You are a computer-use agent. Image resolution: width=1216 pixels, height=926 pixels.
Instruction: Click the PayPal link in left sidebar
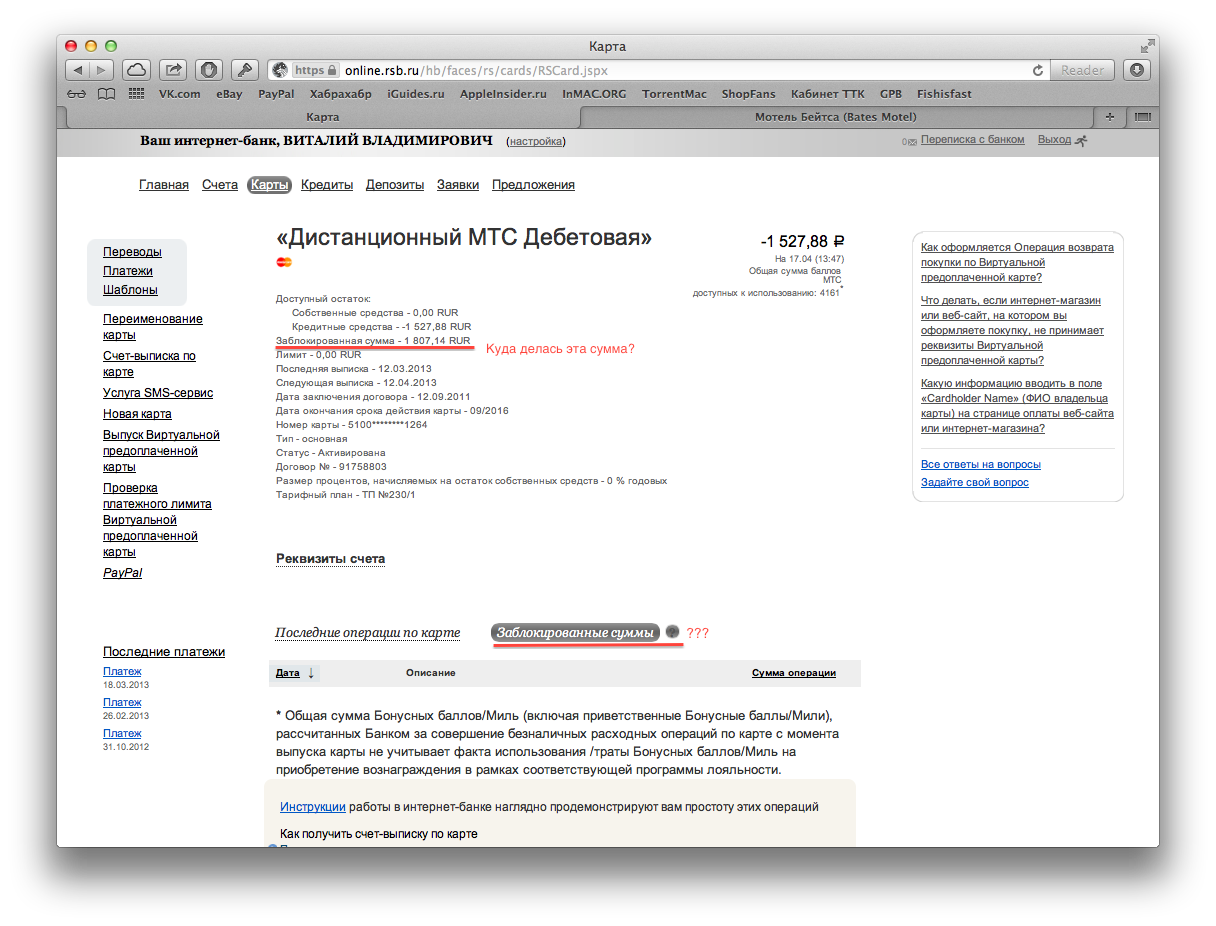tap(122, 573)
